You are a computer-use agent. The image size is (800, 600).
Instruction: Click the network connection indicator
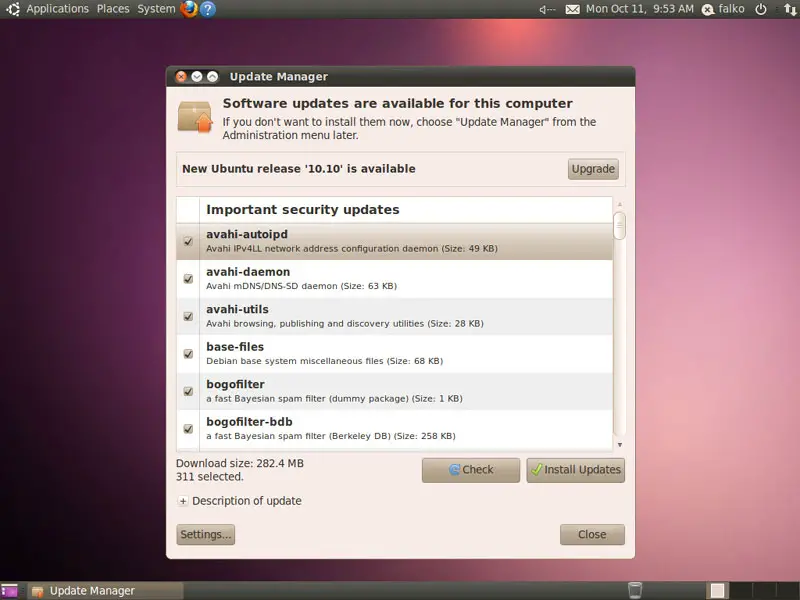pos(790,9)
